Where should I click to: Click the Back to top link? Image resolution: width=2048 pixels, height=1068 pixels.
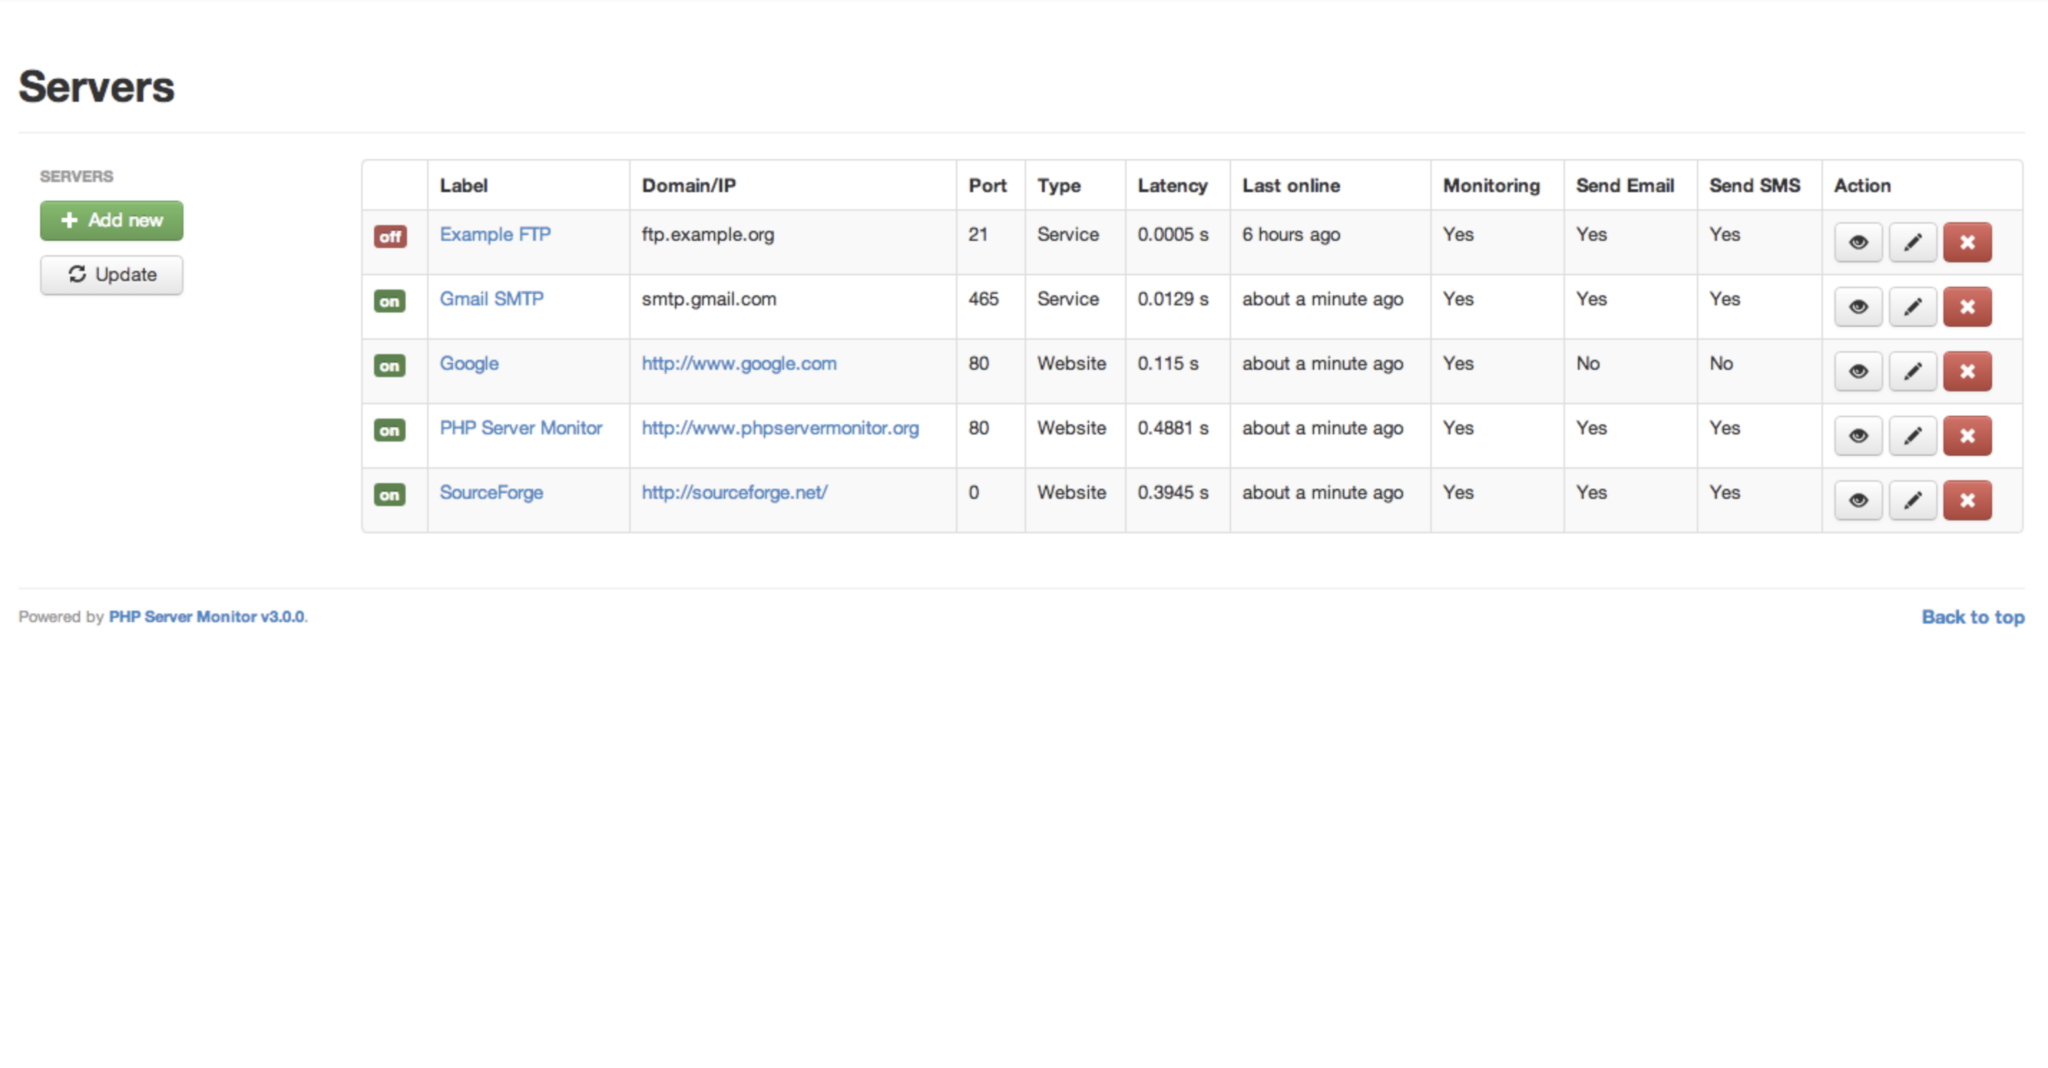click(x=1972, y=616)
